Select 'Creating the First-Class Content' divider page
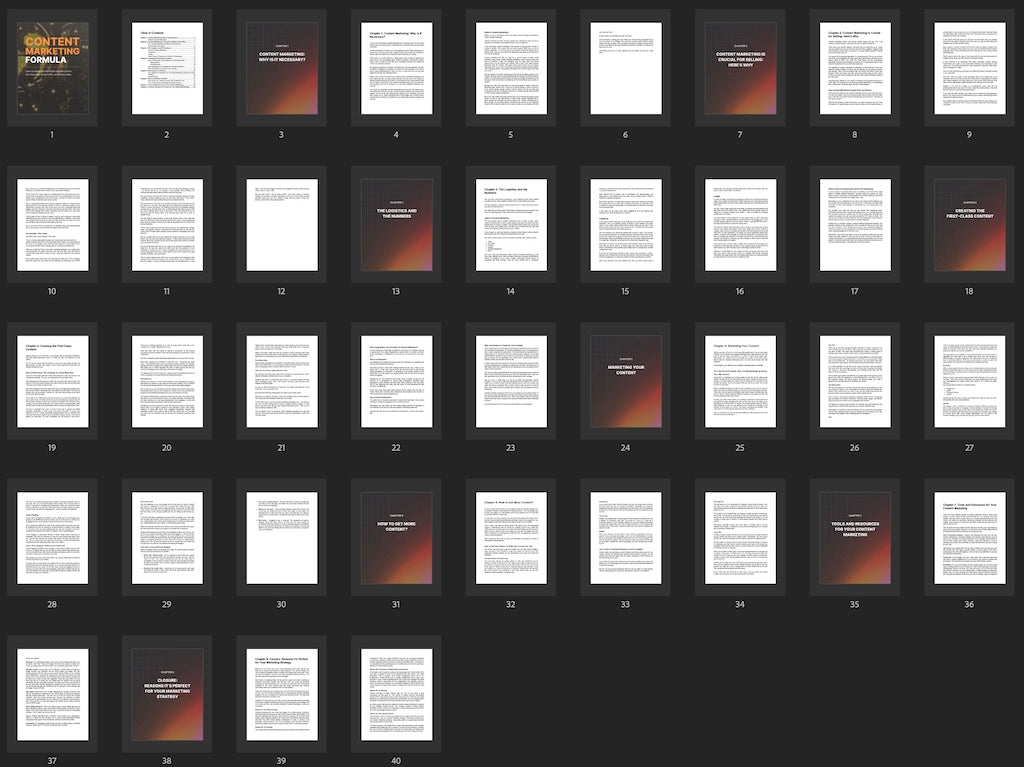This screenshot has height=767, width=1024. click(969, 225)
